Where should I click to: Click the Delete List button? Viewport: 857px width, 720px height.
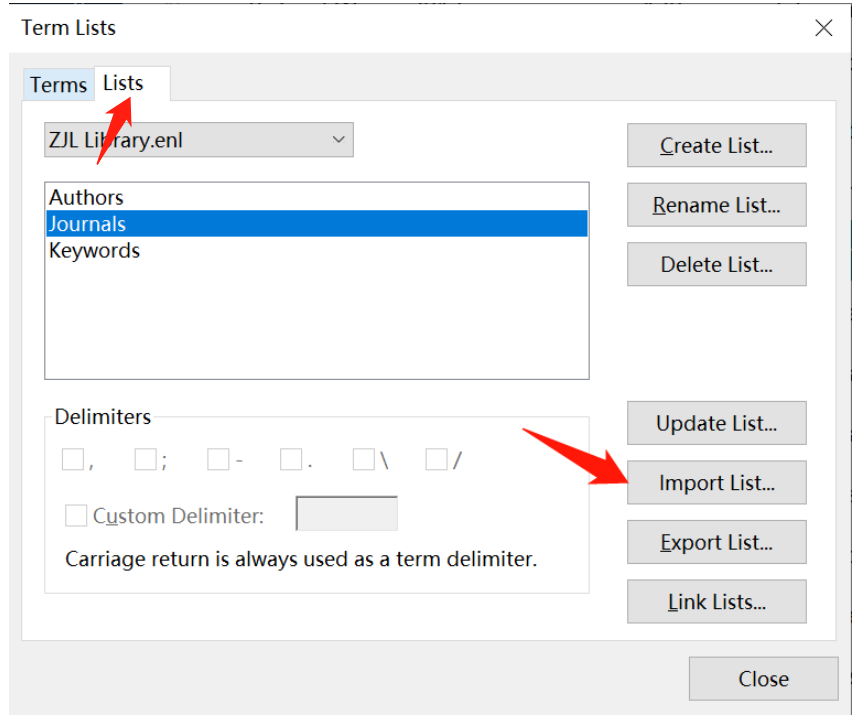tap(716, 265)
